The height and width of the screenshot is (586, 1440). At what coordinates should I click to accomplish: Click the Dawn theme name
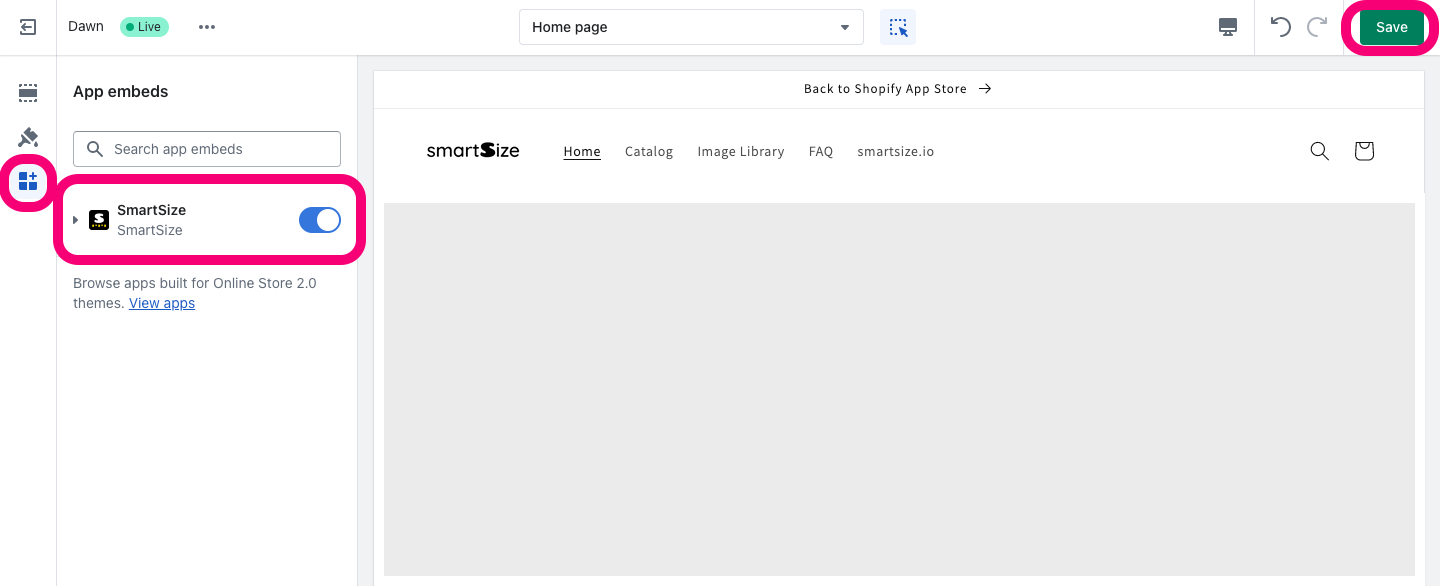86,26
